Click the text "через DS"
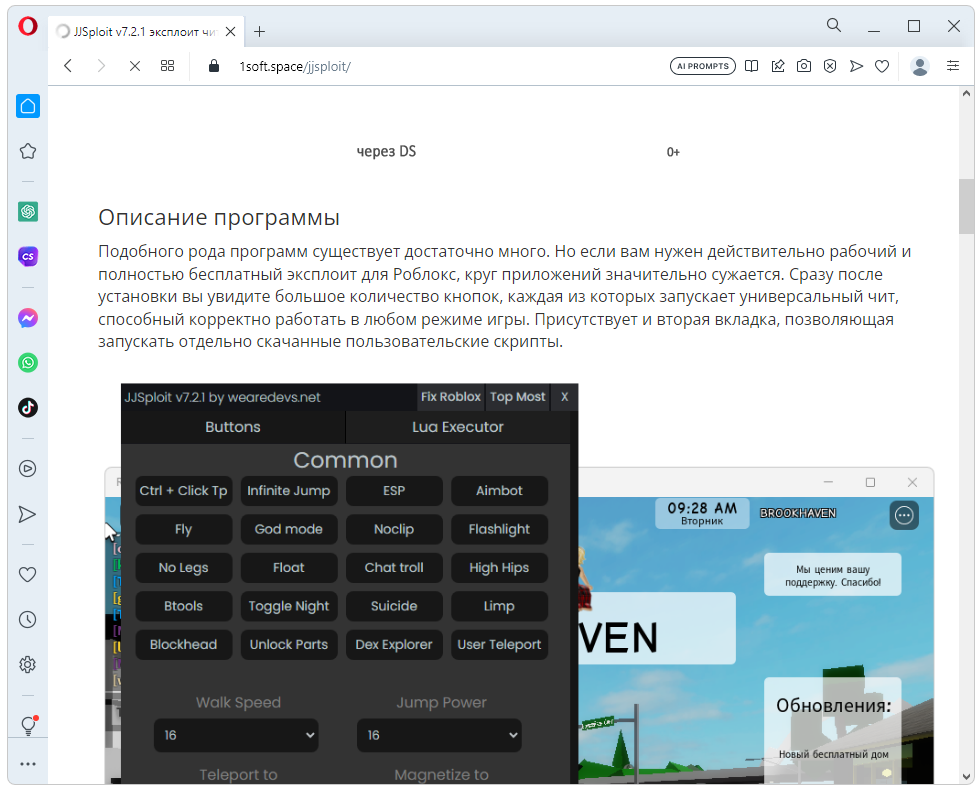The image size is (980, 788). (386, 151)
